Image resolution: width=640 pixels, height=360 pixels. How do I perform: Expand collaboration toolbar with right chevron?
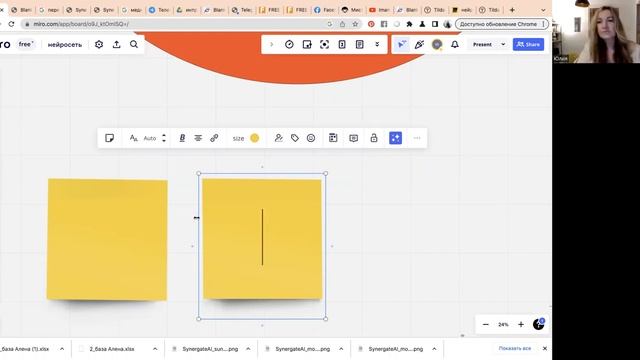(x=271, y=44)
